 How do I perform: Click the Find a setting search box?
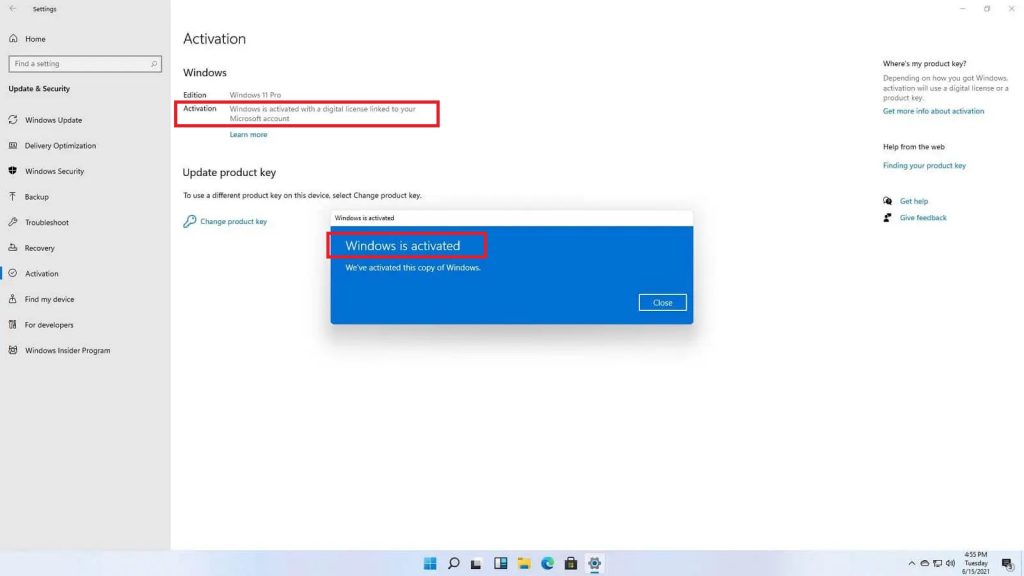point(85,64)
